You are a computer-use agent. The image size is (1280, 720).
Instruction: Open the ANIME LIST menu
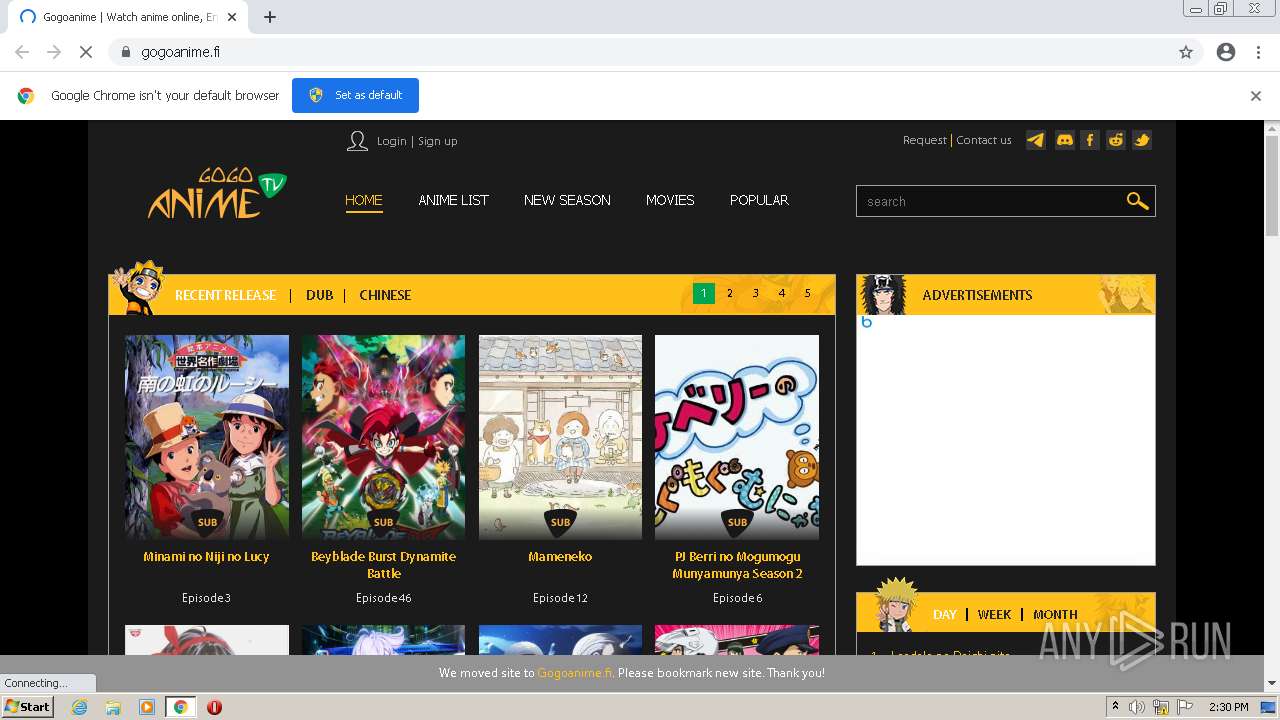453,200
